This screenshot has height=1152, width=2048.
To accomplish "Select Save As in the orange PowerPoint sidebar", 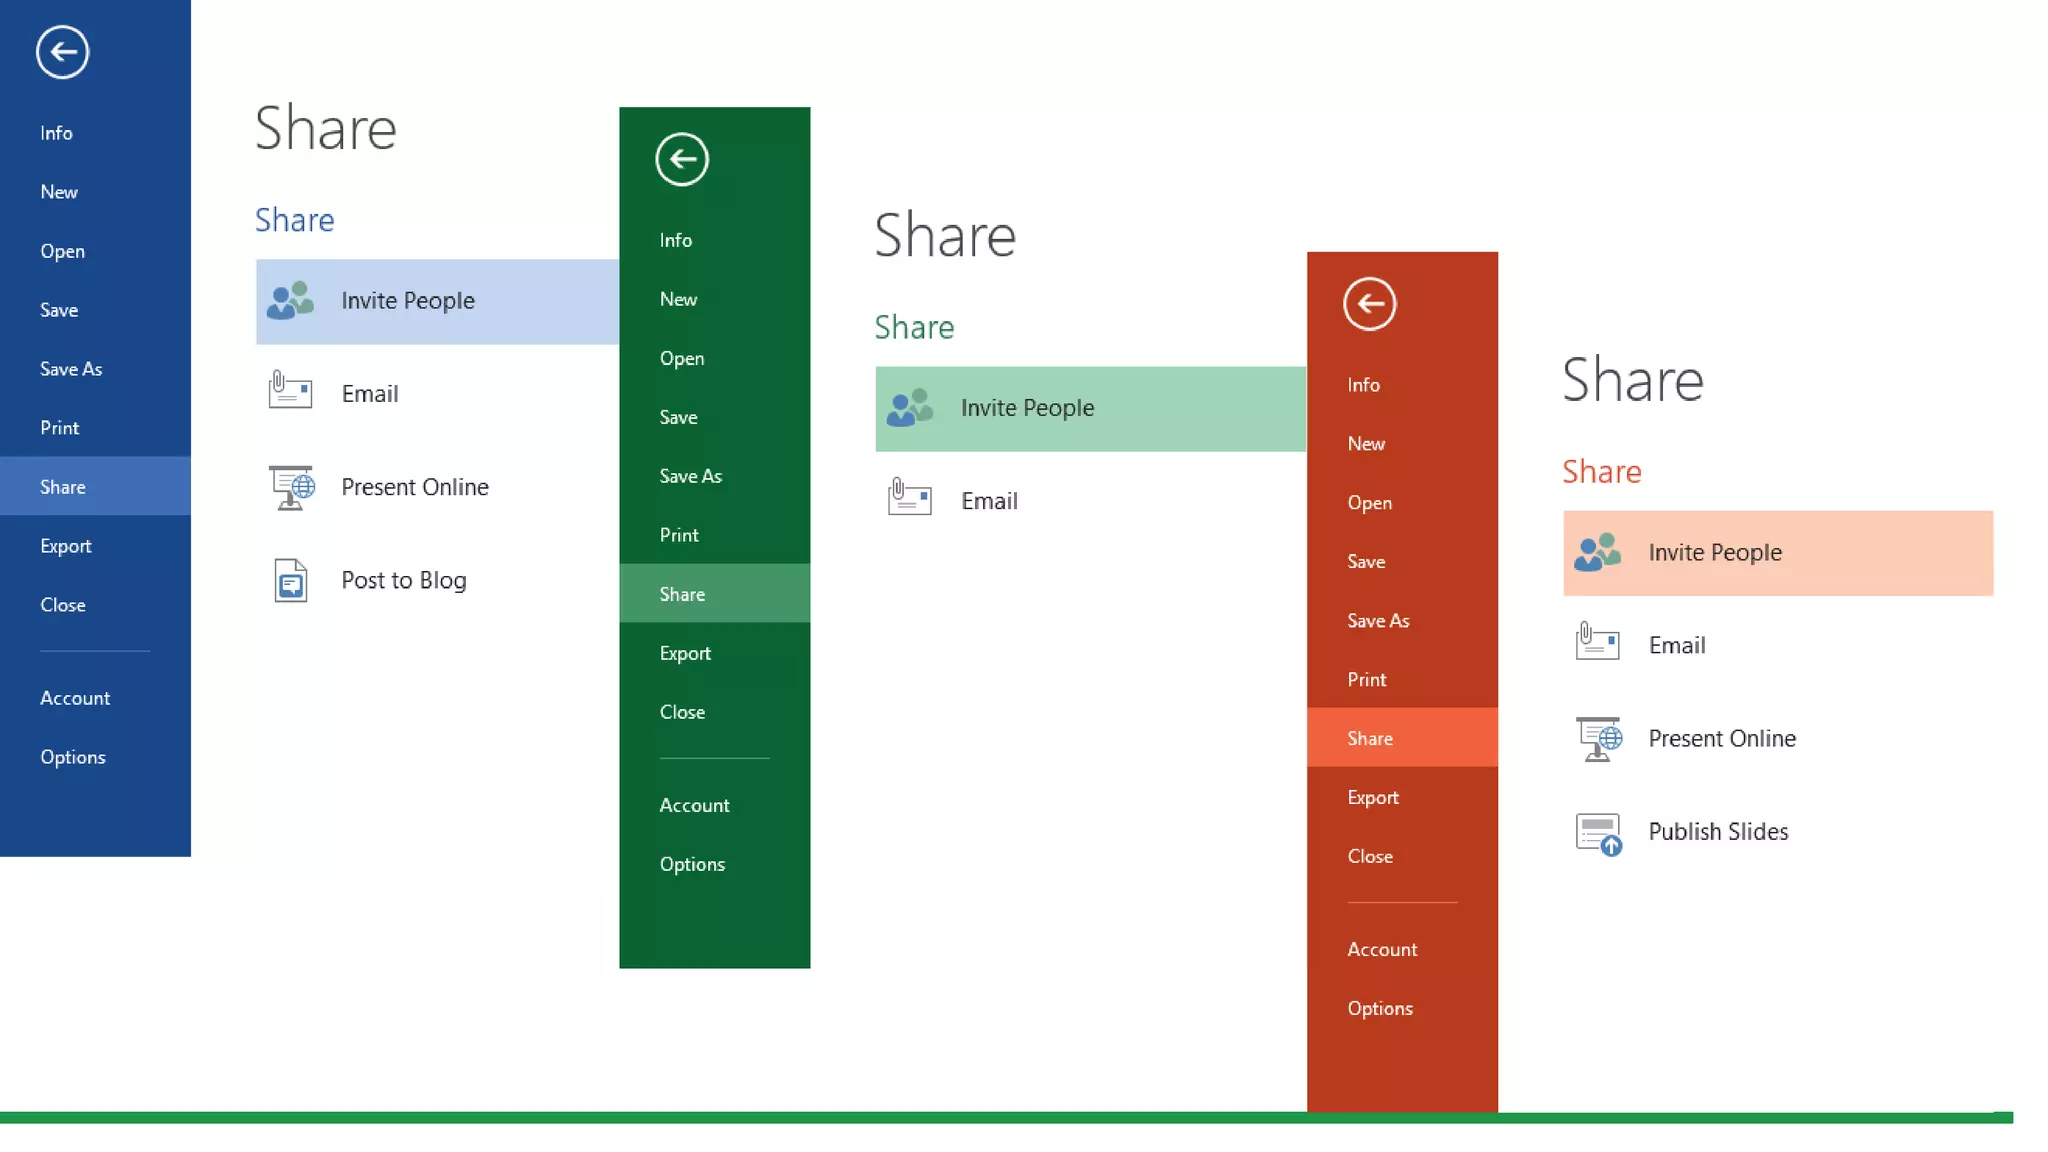I will pos(1378,621).
